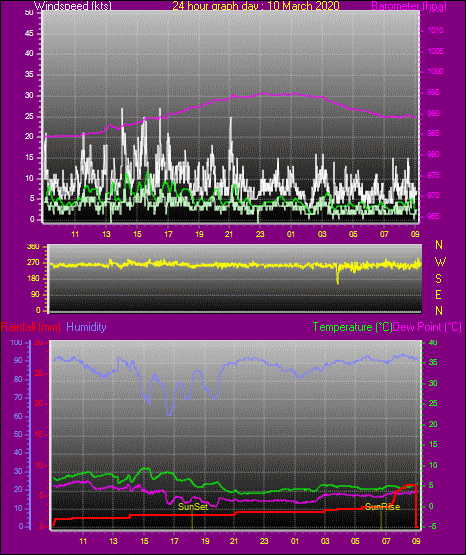Screen dimensions: 466x555
Task: Click the 50 humidity scale value
Action: [x=18, y=434]
